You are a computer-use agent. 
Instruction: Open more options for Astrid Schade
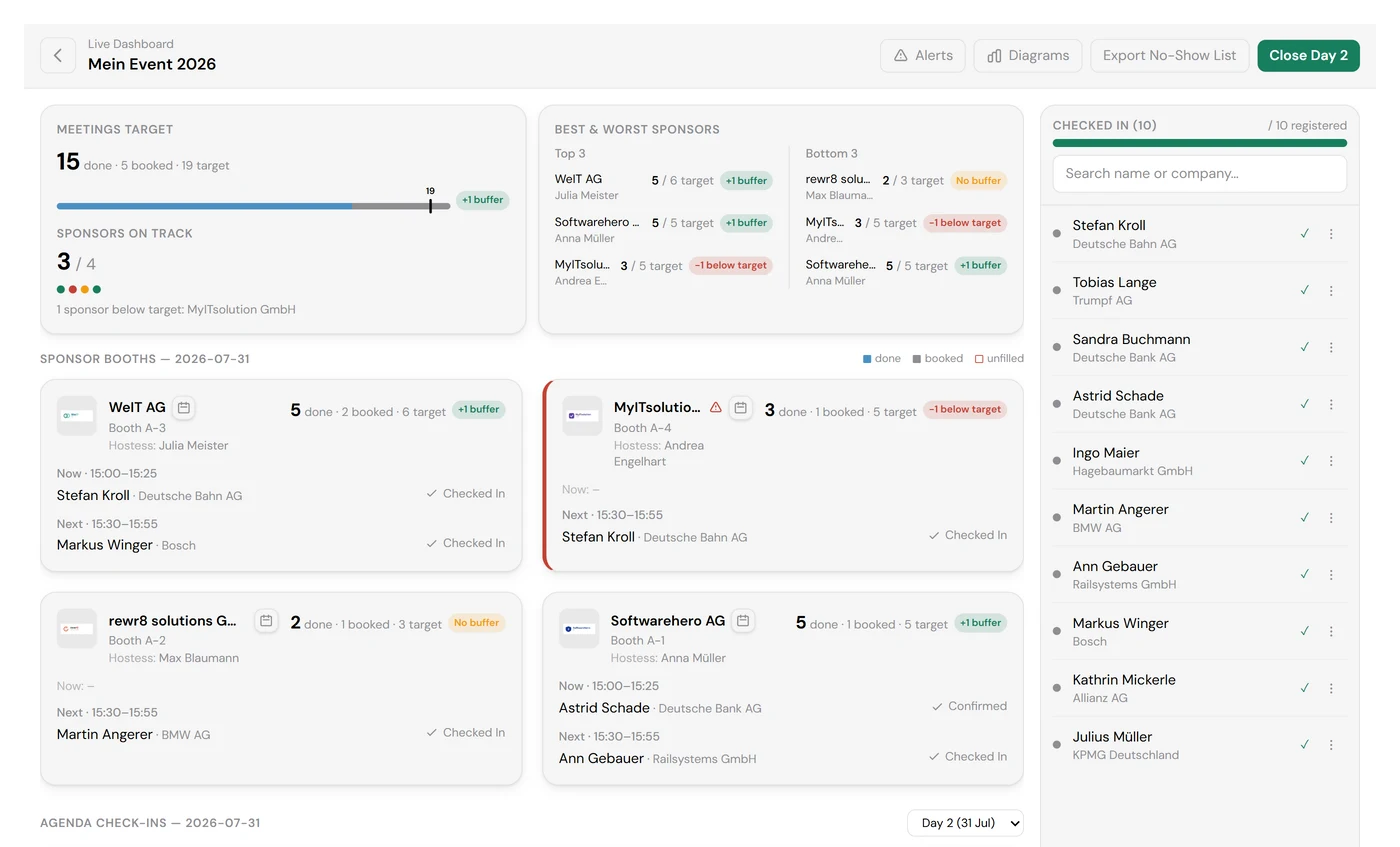click(1331, 404)
